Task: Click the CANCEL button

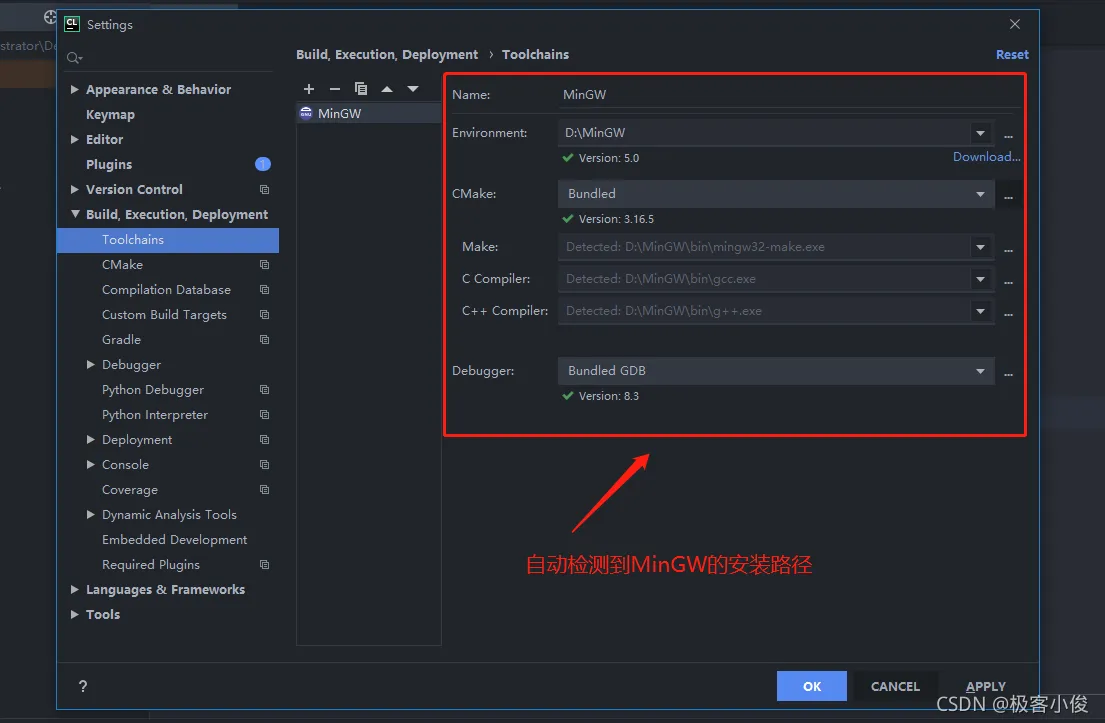Action: click(x=895, y=686)
